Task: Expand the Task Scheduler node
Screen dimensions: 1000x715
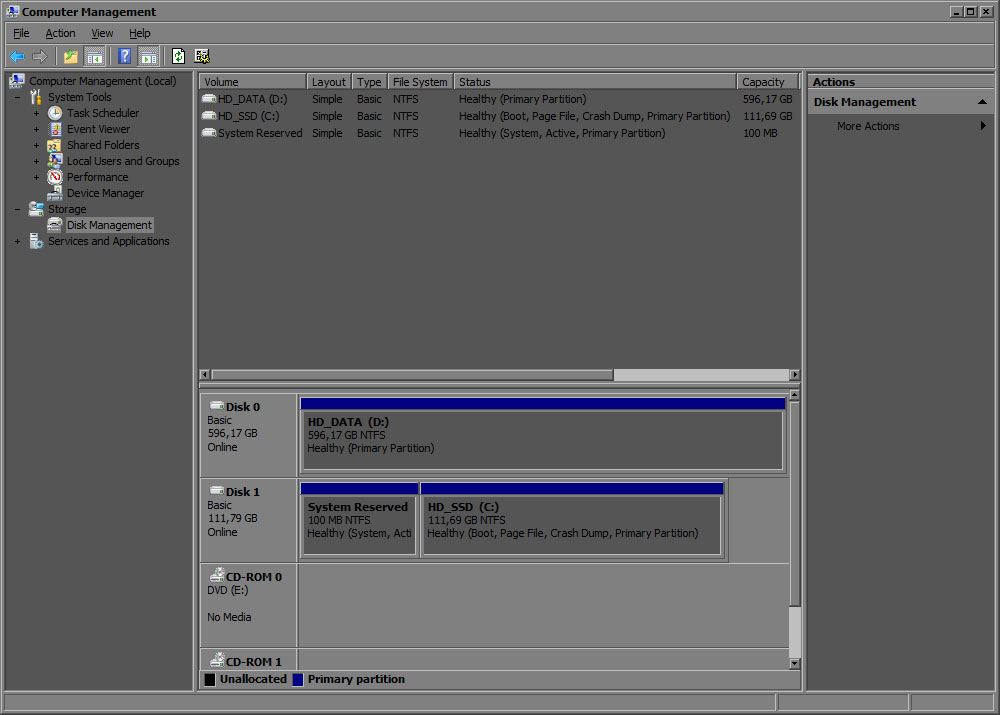Action: (36, 114)
